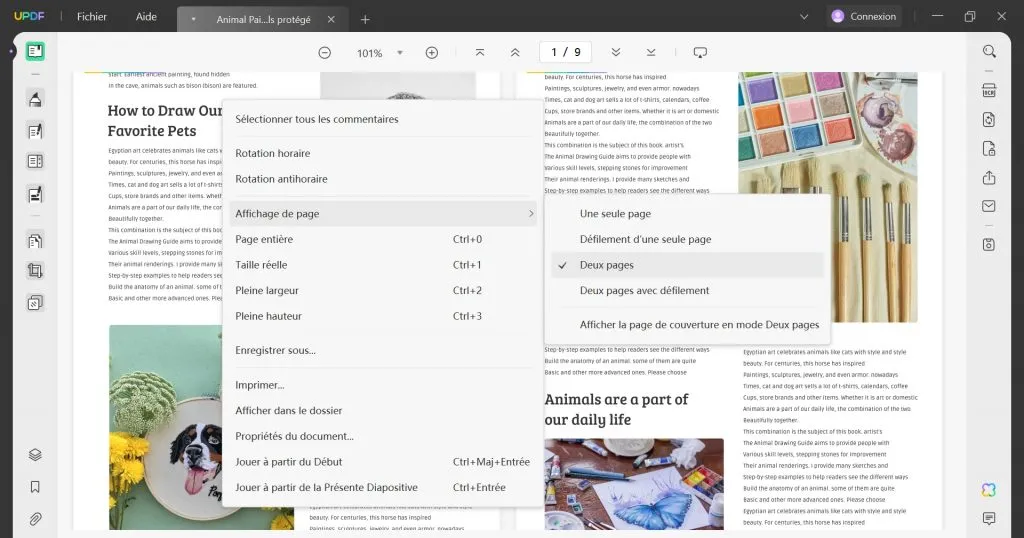
Task: Click the Share file icon
Action: (989, 178)
